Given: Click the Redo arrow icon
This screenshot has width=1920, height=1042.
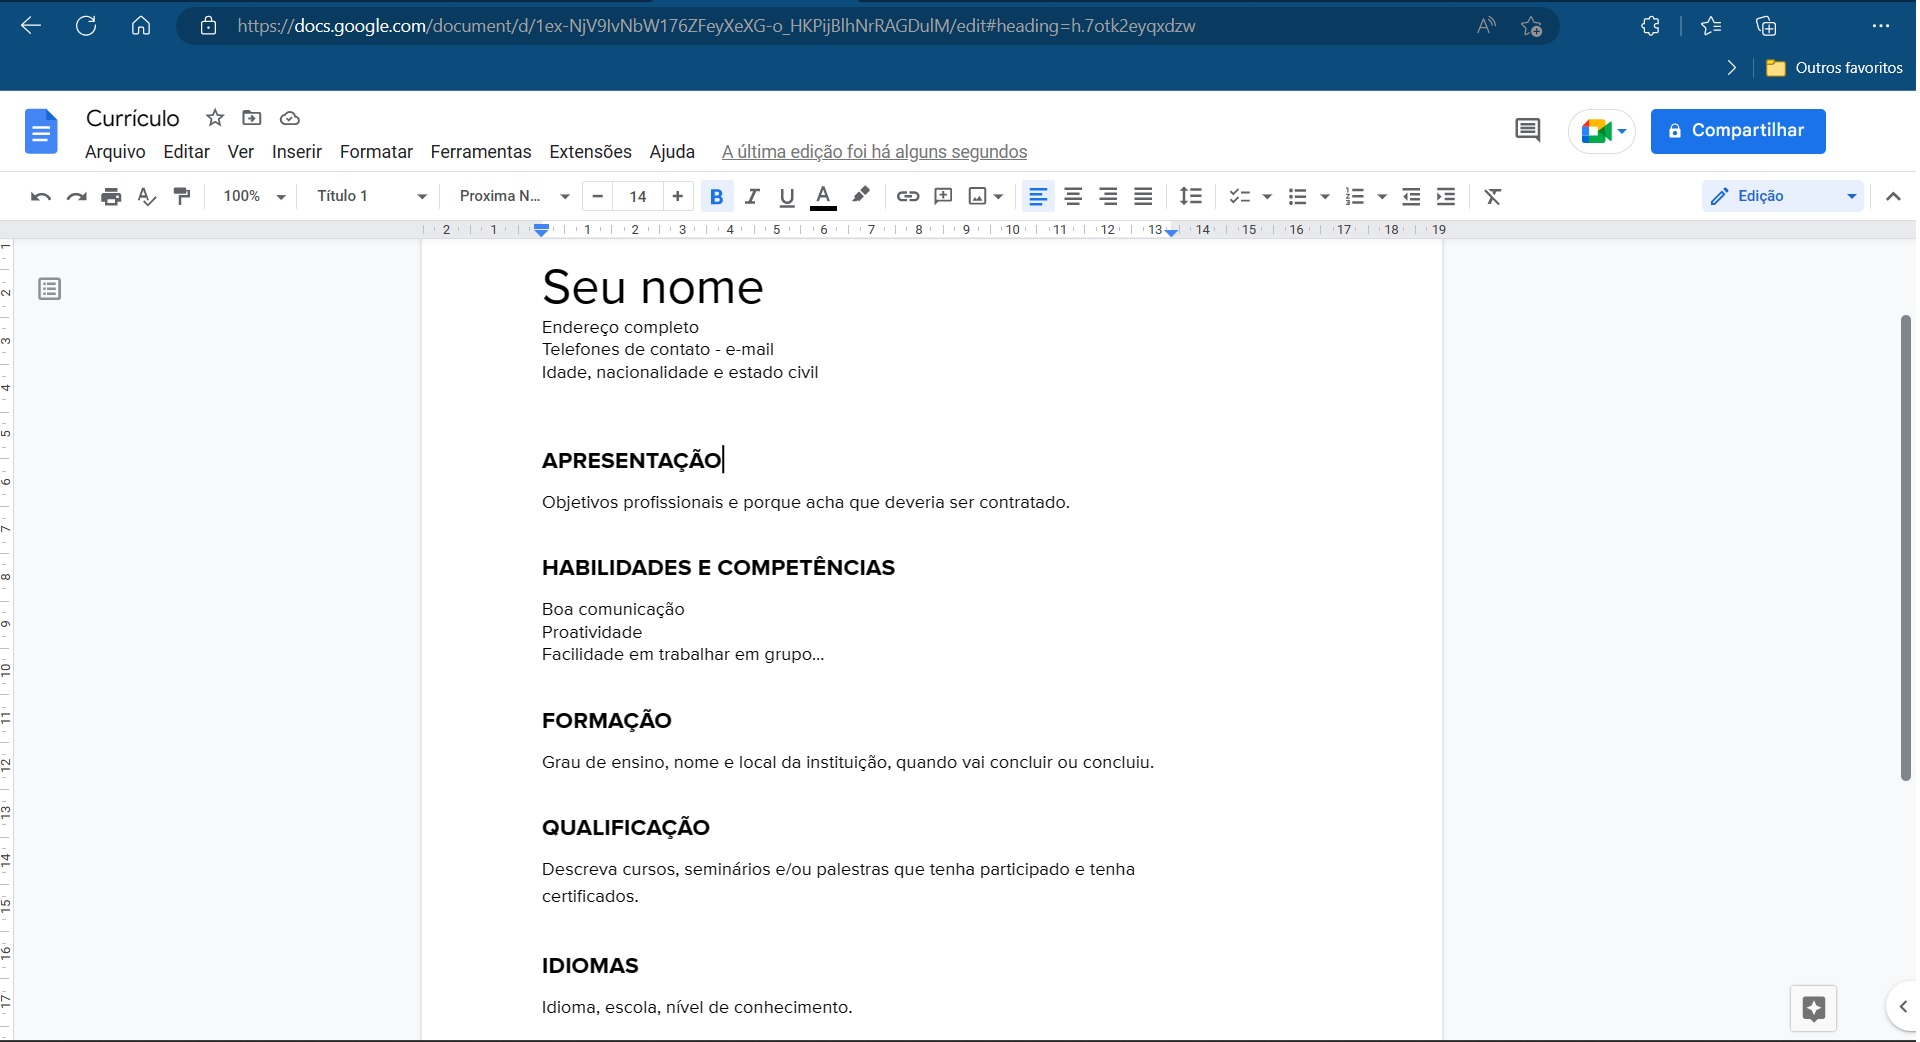Looking at the screenshot, I should [x=76, y=197].
